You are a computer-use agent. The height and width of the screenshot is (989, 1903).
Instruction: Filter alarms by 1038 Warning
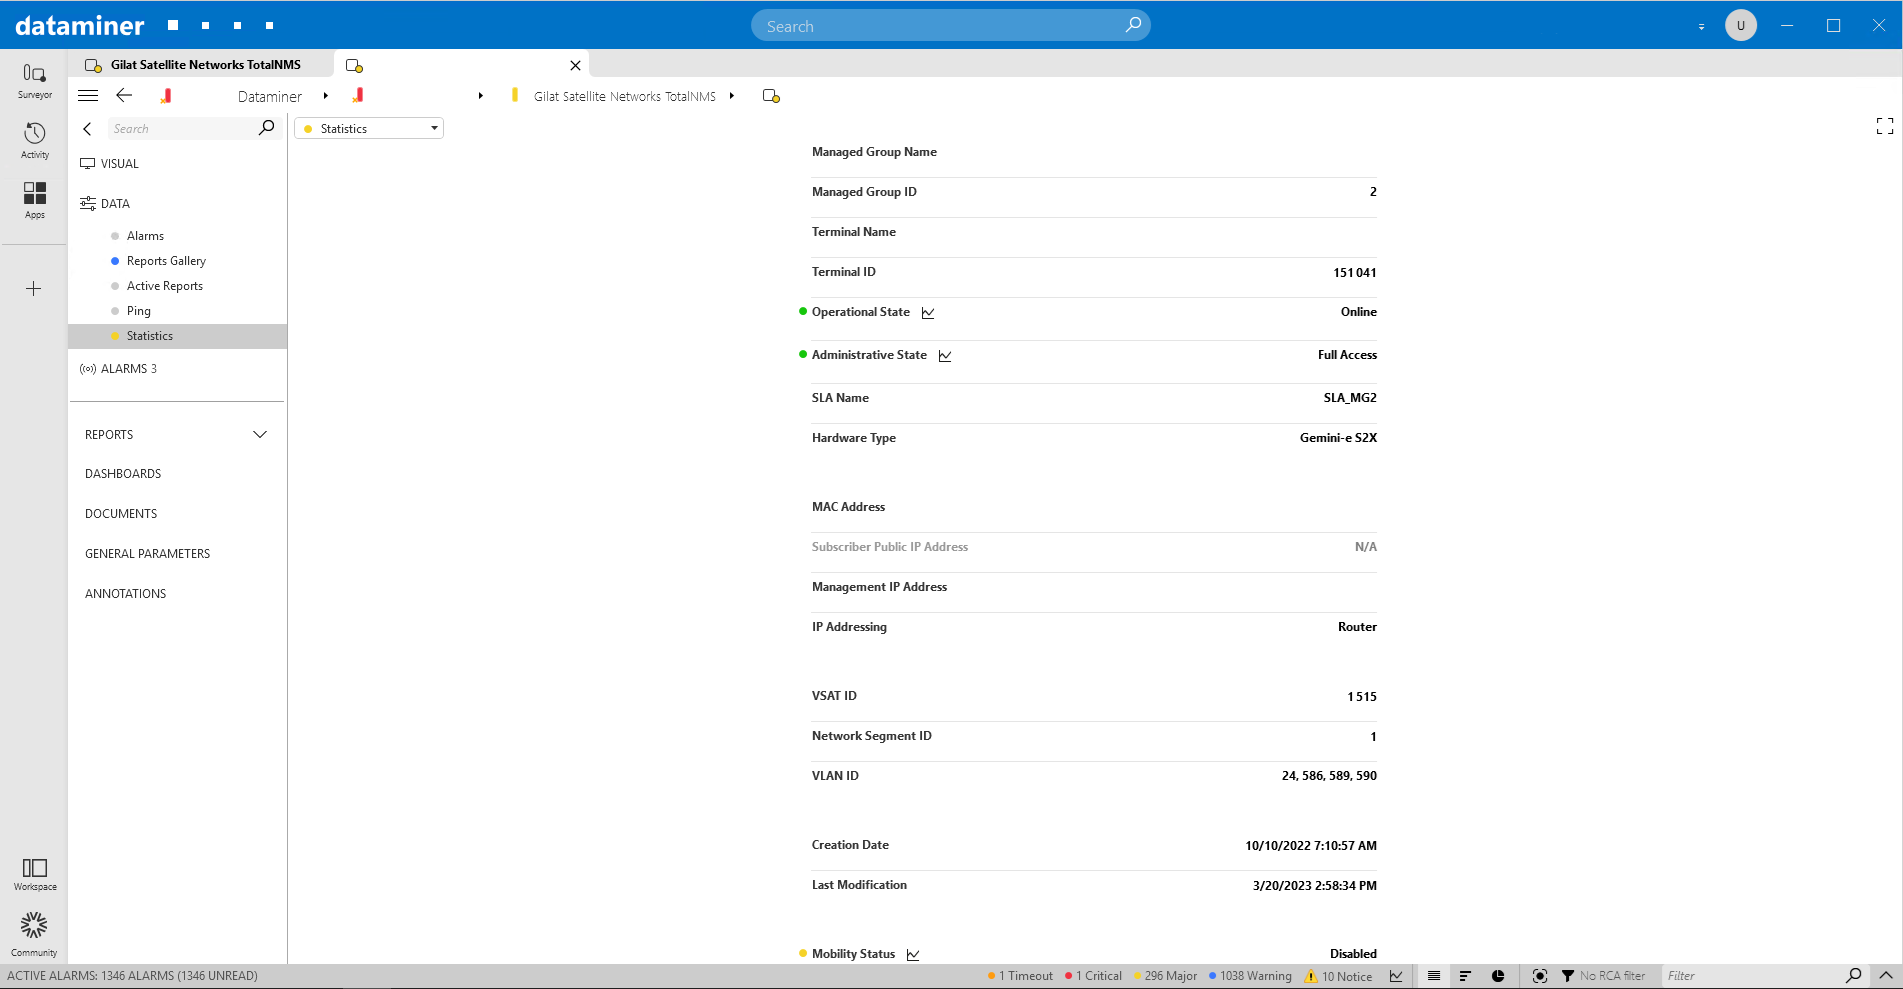[1250, 976]
